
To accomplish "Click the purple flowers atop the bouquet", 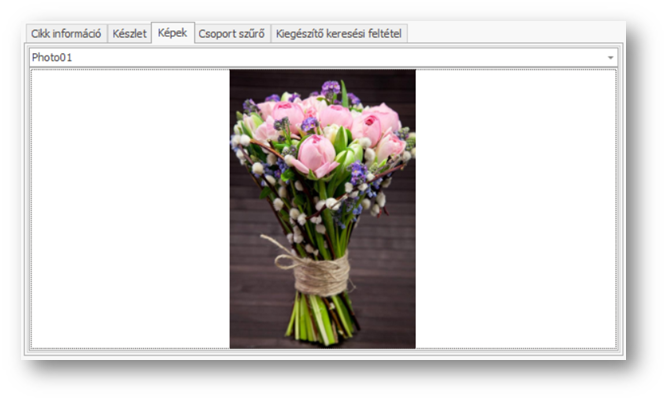I will tap(331, 89).
